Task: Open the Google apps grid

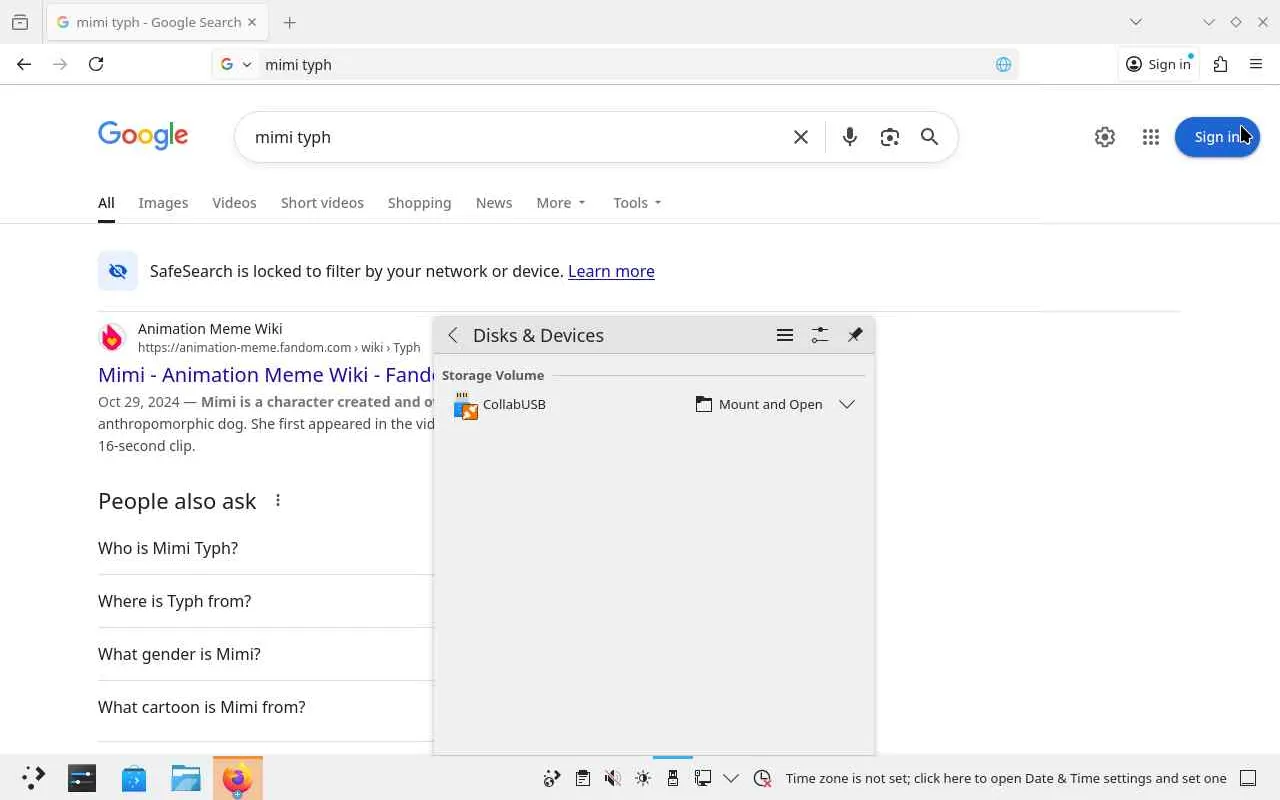Action: pos(1151,137)
